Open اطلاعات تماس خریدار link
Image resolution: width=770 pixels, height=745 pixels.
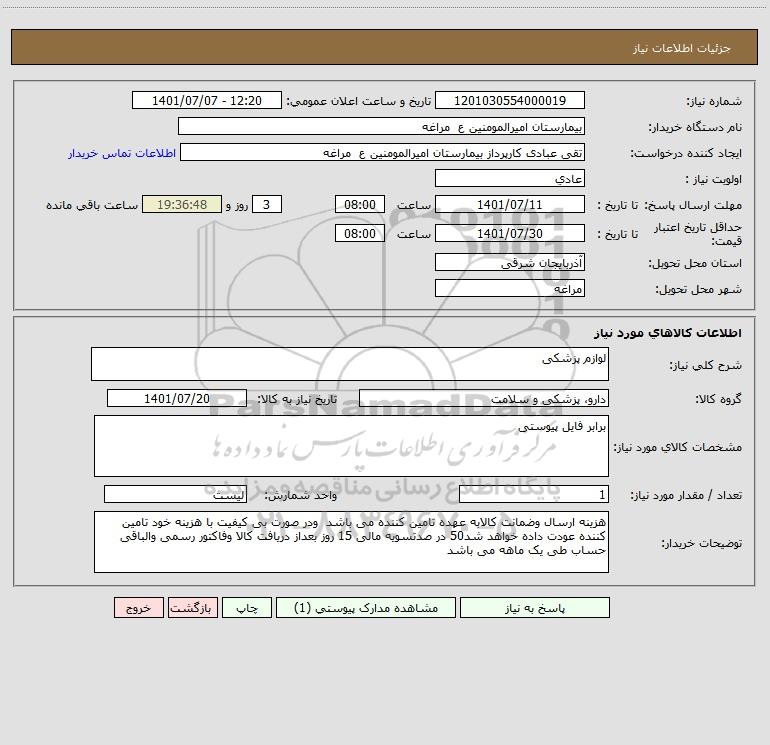point(122,153)
